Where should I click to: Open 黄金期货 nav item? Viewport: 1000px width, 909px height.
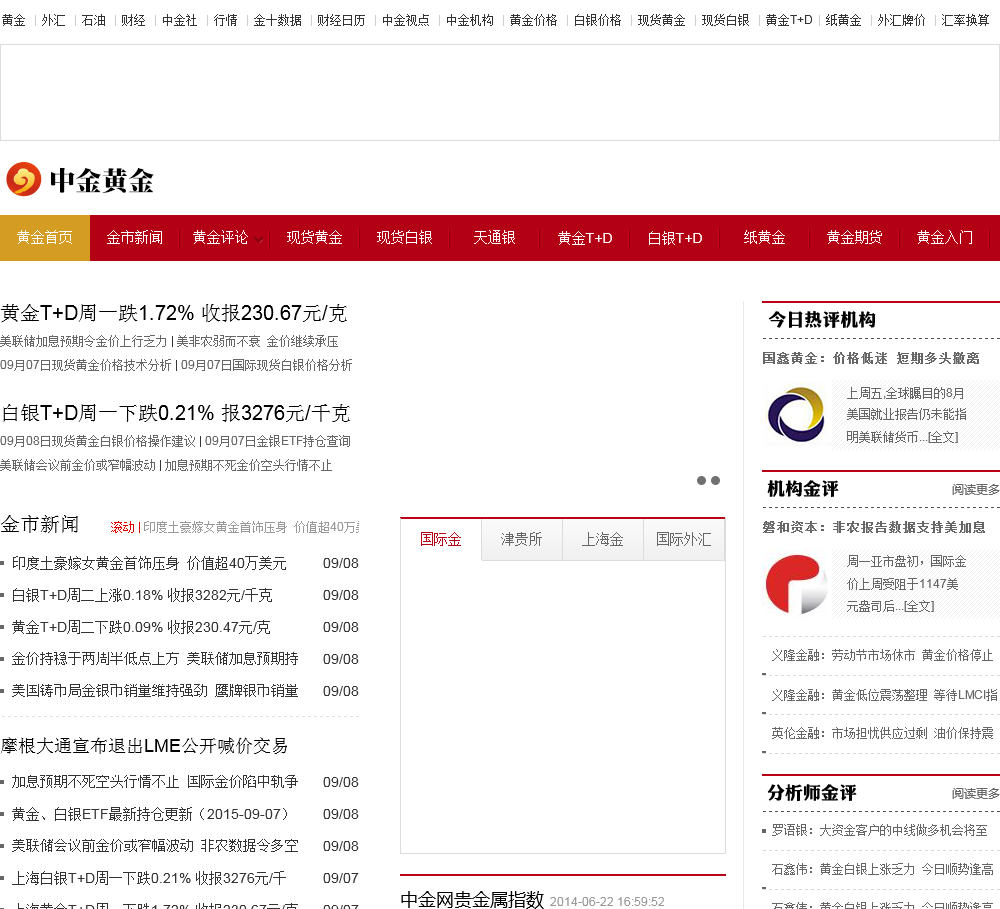coord(855,238)
